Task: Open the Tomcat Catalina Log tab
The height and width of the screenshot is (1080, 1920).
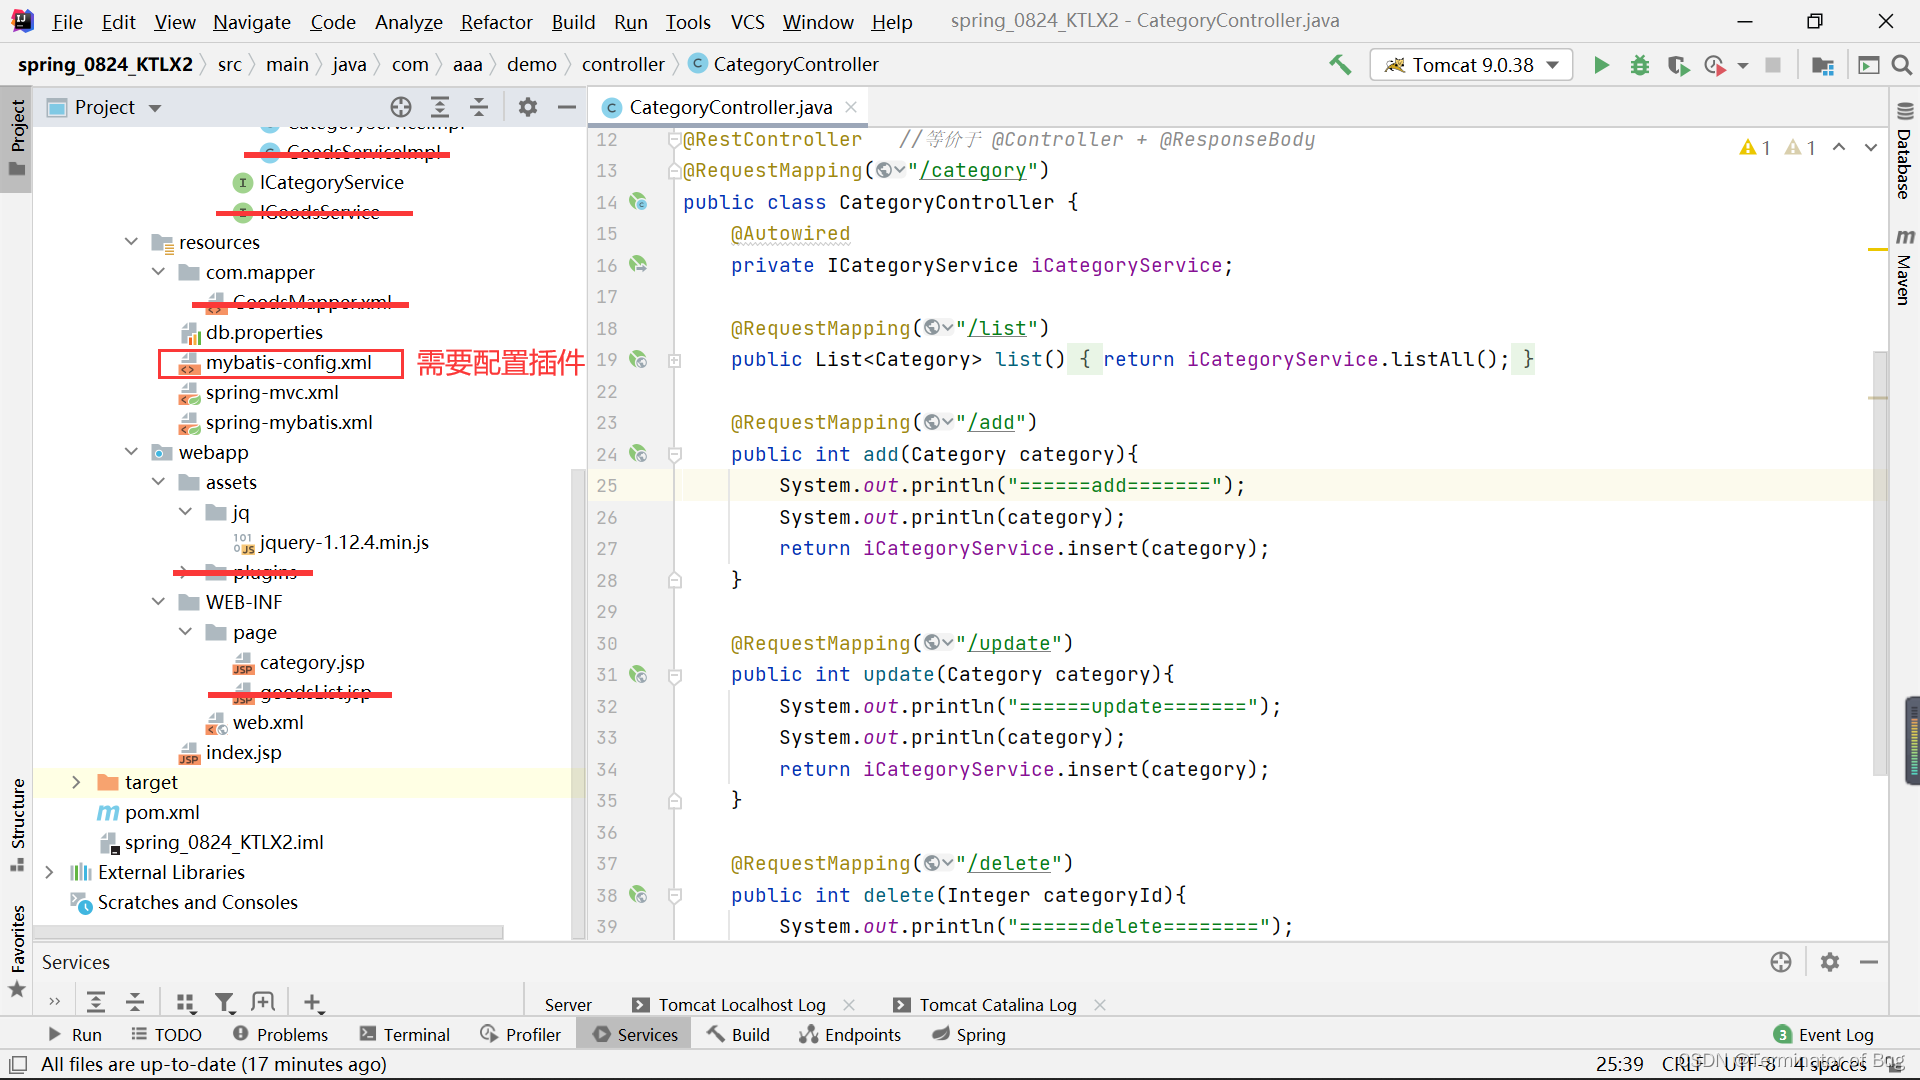Action: pos(997,1004)
